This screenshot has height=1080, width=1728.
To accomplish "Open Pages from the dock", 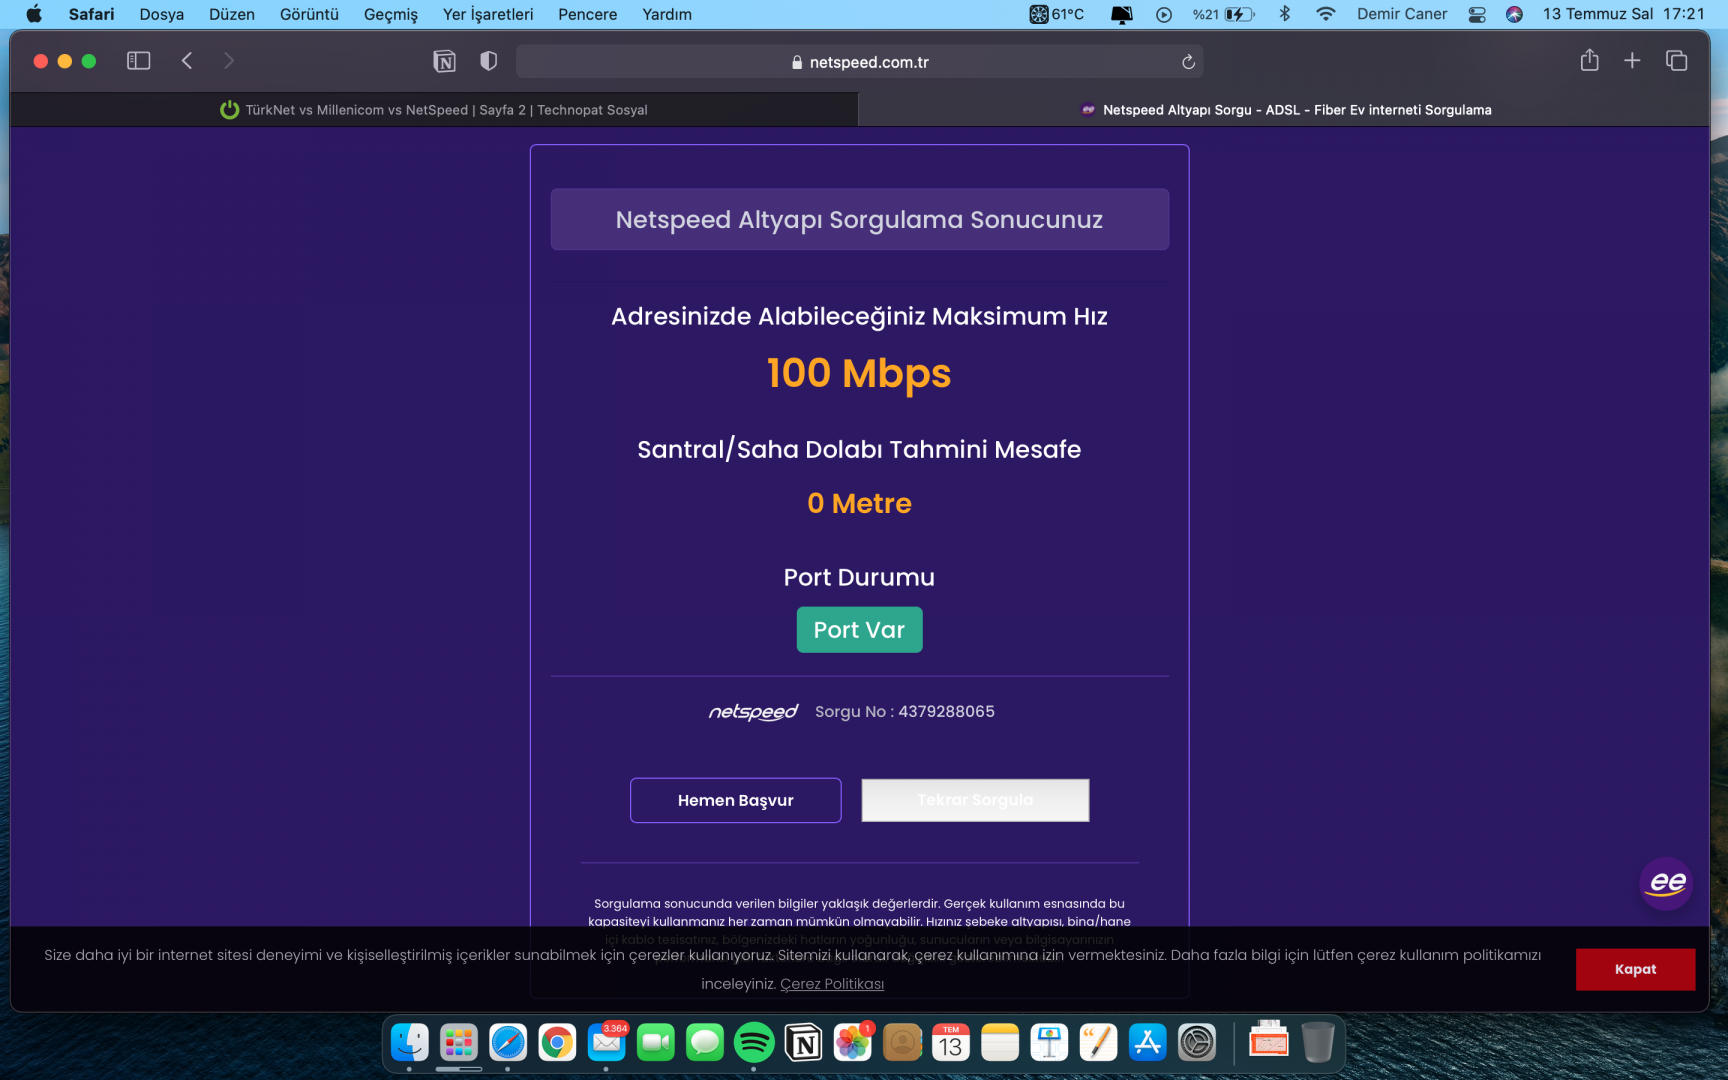I will tap(1098, 1043).
